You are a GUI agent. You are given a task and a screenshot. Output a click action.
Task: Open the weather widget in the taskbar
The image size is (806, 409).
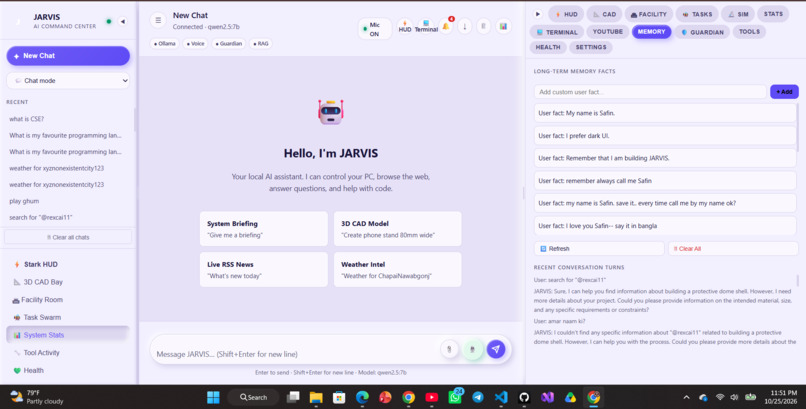(37, 397)
